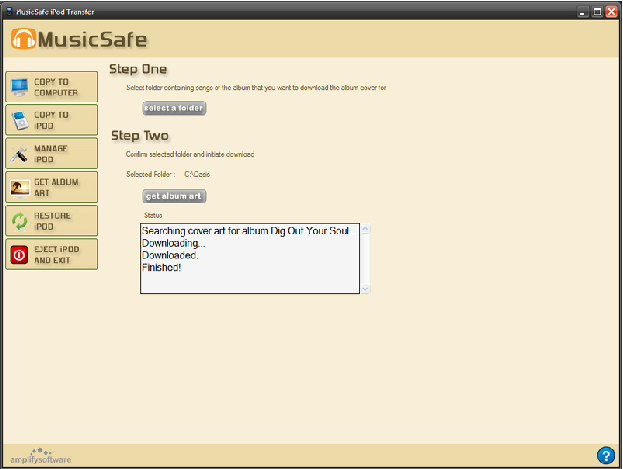
Task: Click the computer monitor icon
Action: (19, 87)
